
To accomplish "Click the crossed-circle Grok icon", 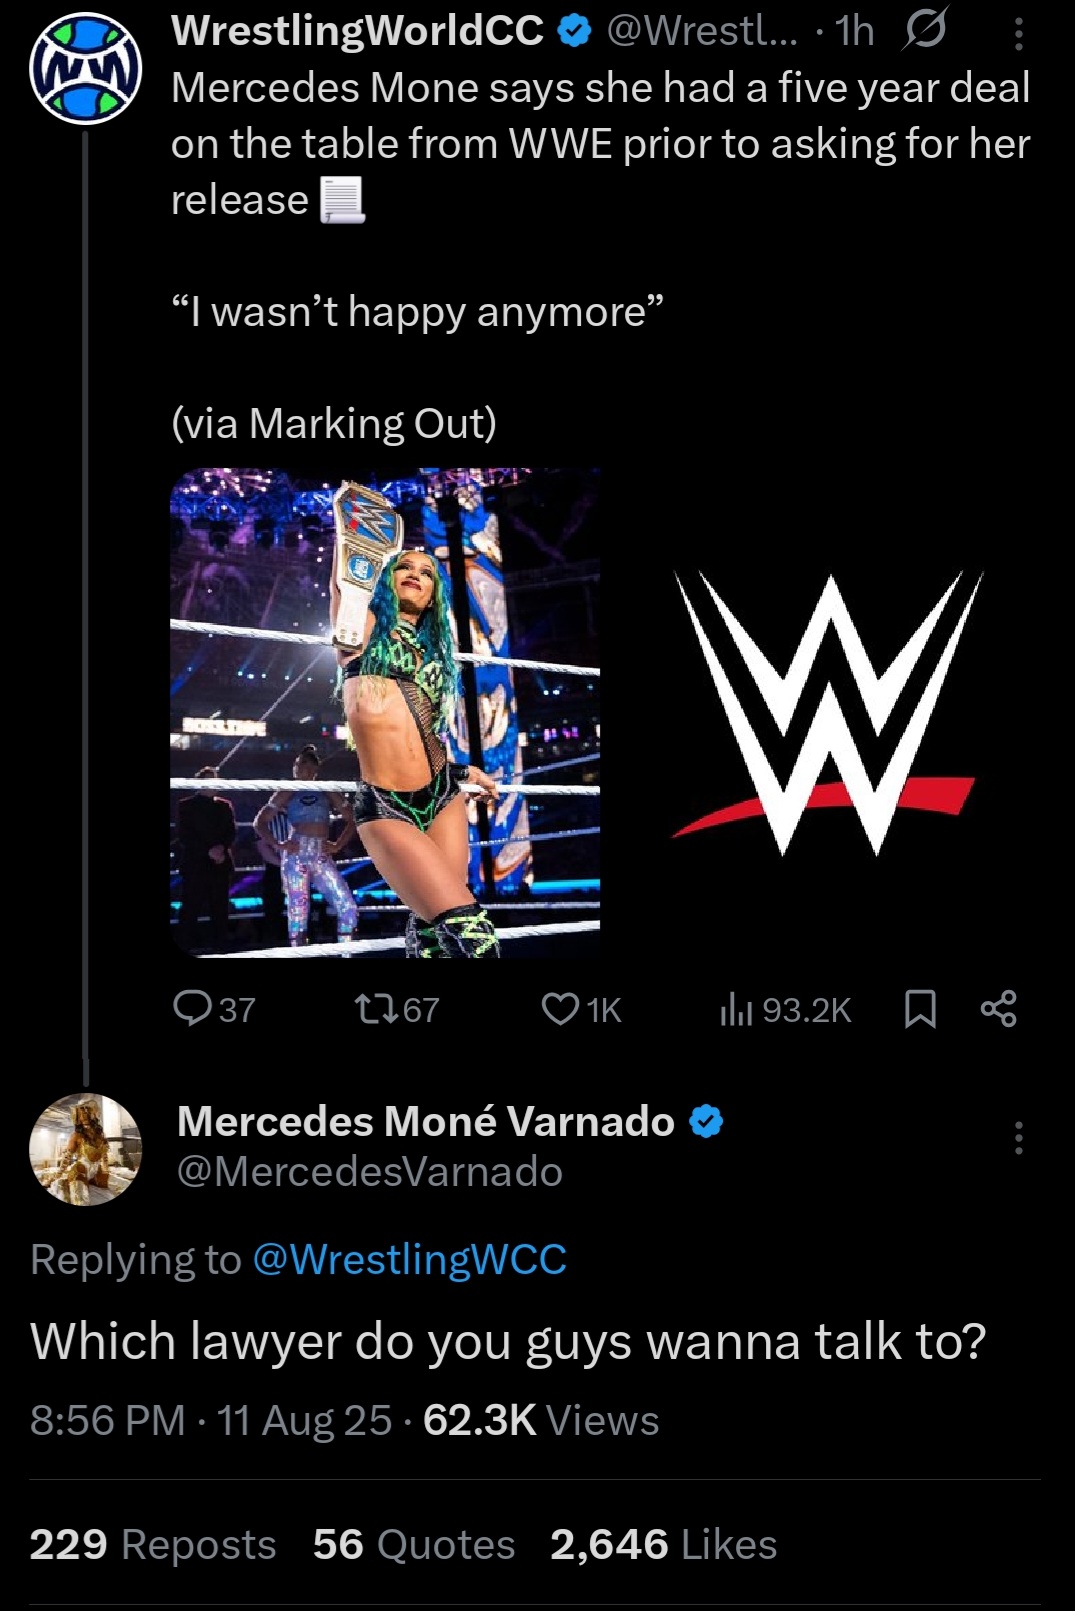I will tap(924, 32).
